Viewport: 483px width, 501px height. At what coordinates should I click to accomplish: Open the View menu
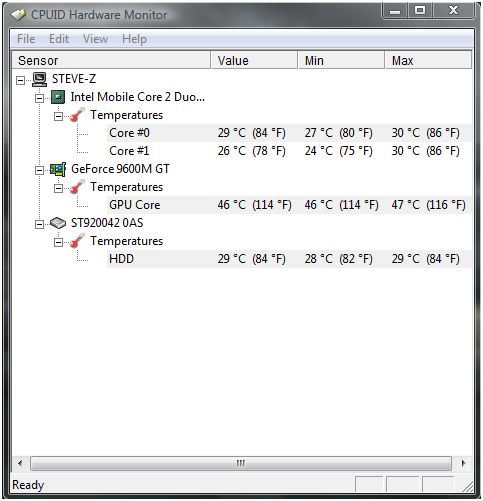[95, 39]
